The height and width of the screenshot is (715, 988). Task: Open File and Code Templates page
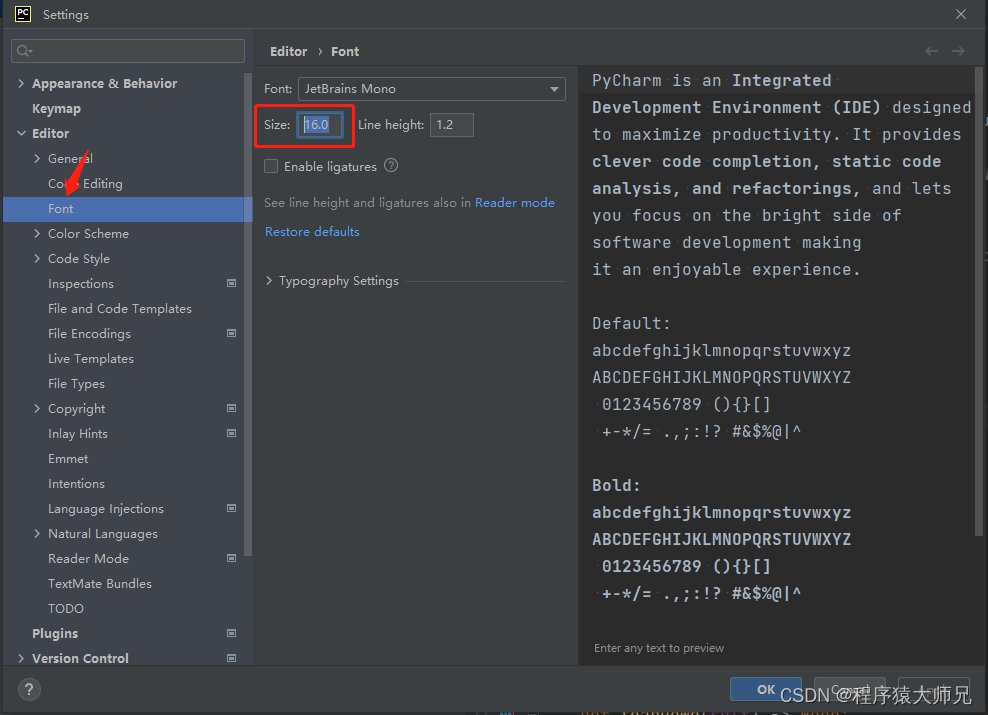(x=120, y=309)
